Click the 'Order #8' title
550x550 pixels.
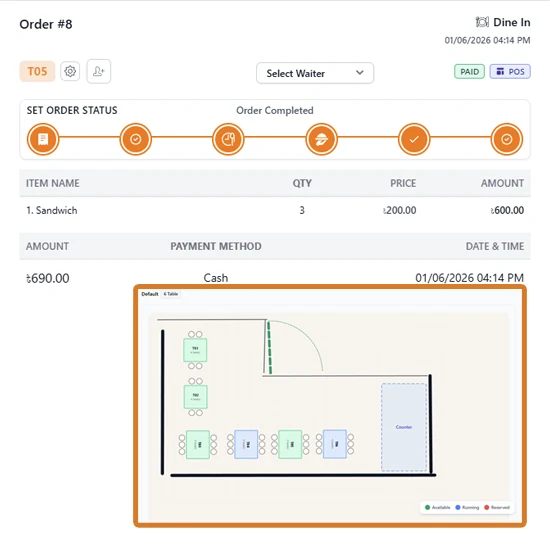[46, 24]
